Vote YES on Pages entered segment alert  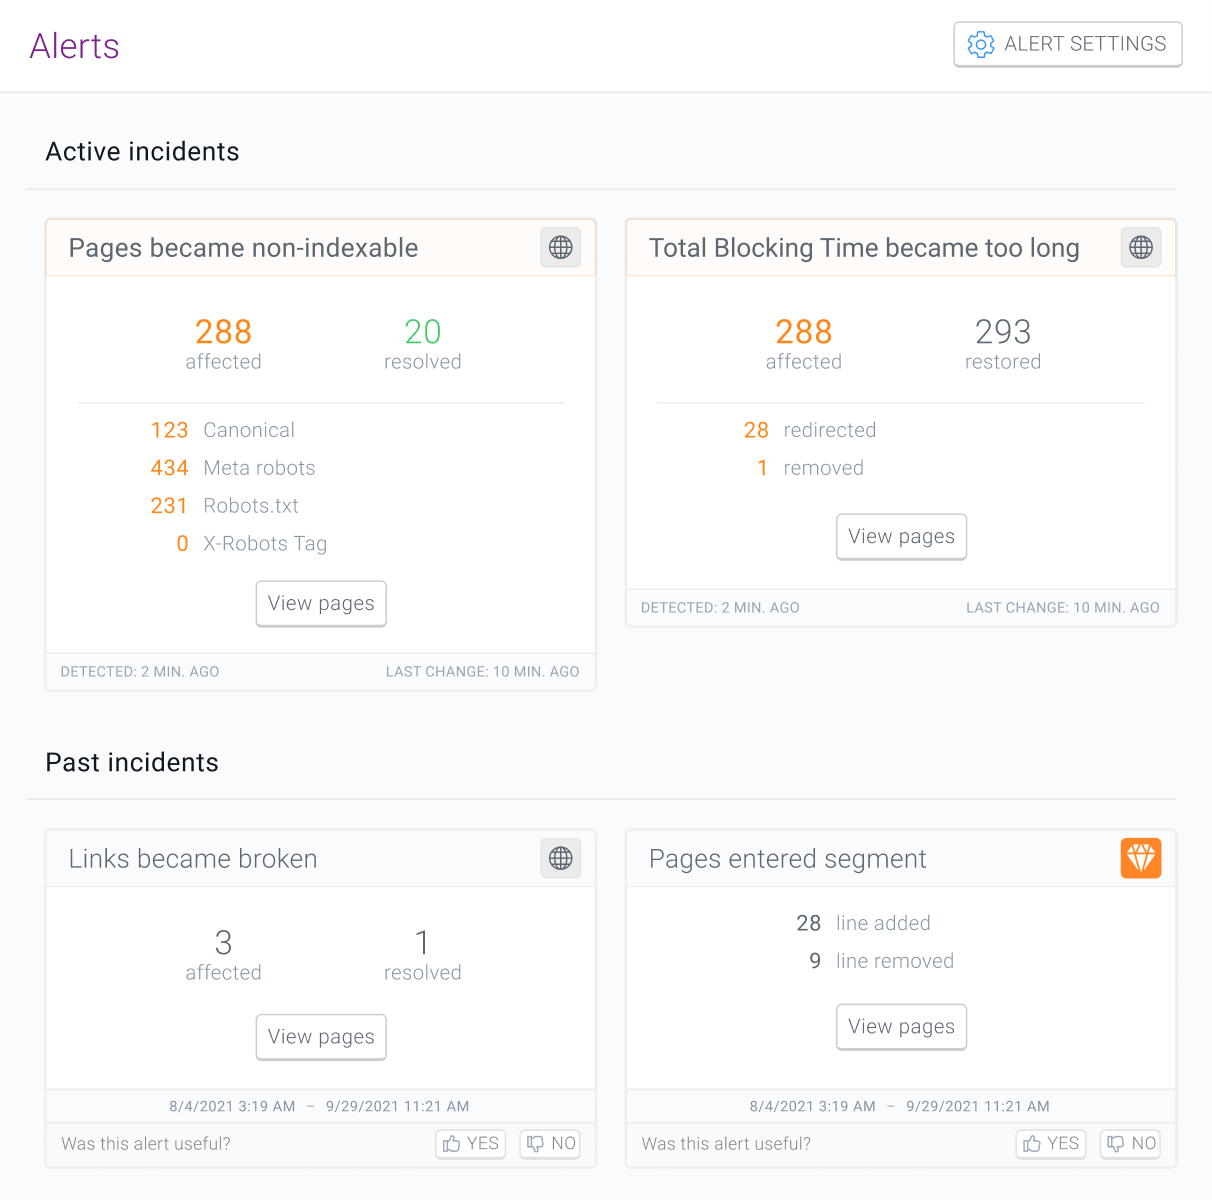click(1051, 1143)
